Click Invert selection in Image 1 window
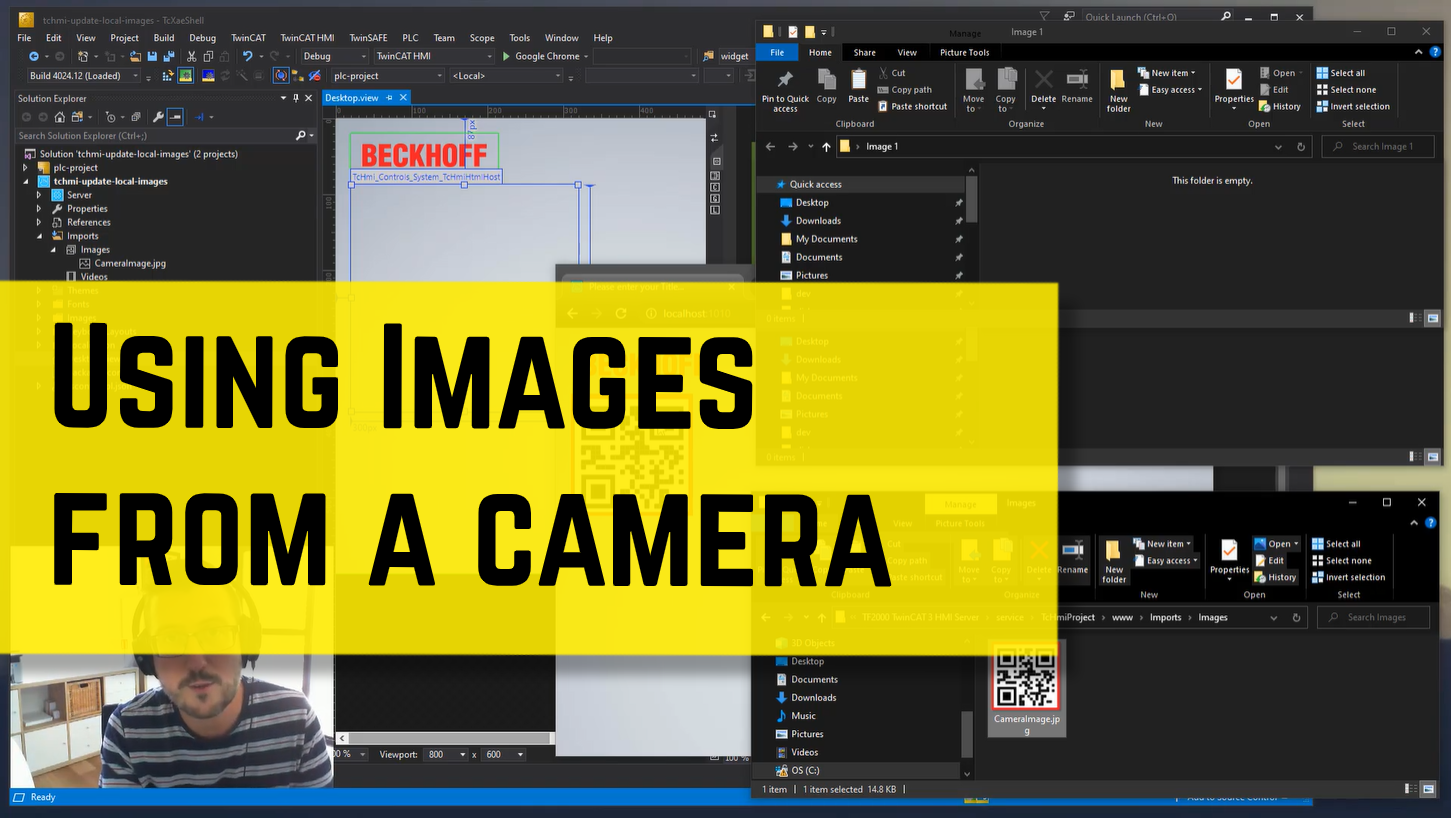The image size is (1451, 818). pos(1353,106)
